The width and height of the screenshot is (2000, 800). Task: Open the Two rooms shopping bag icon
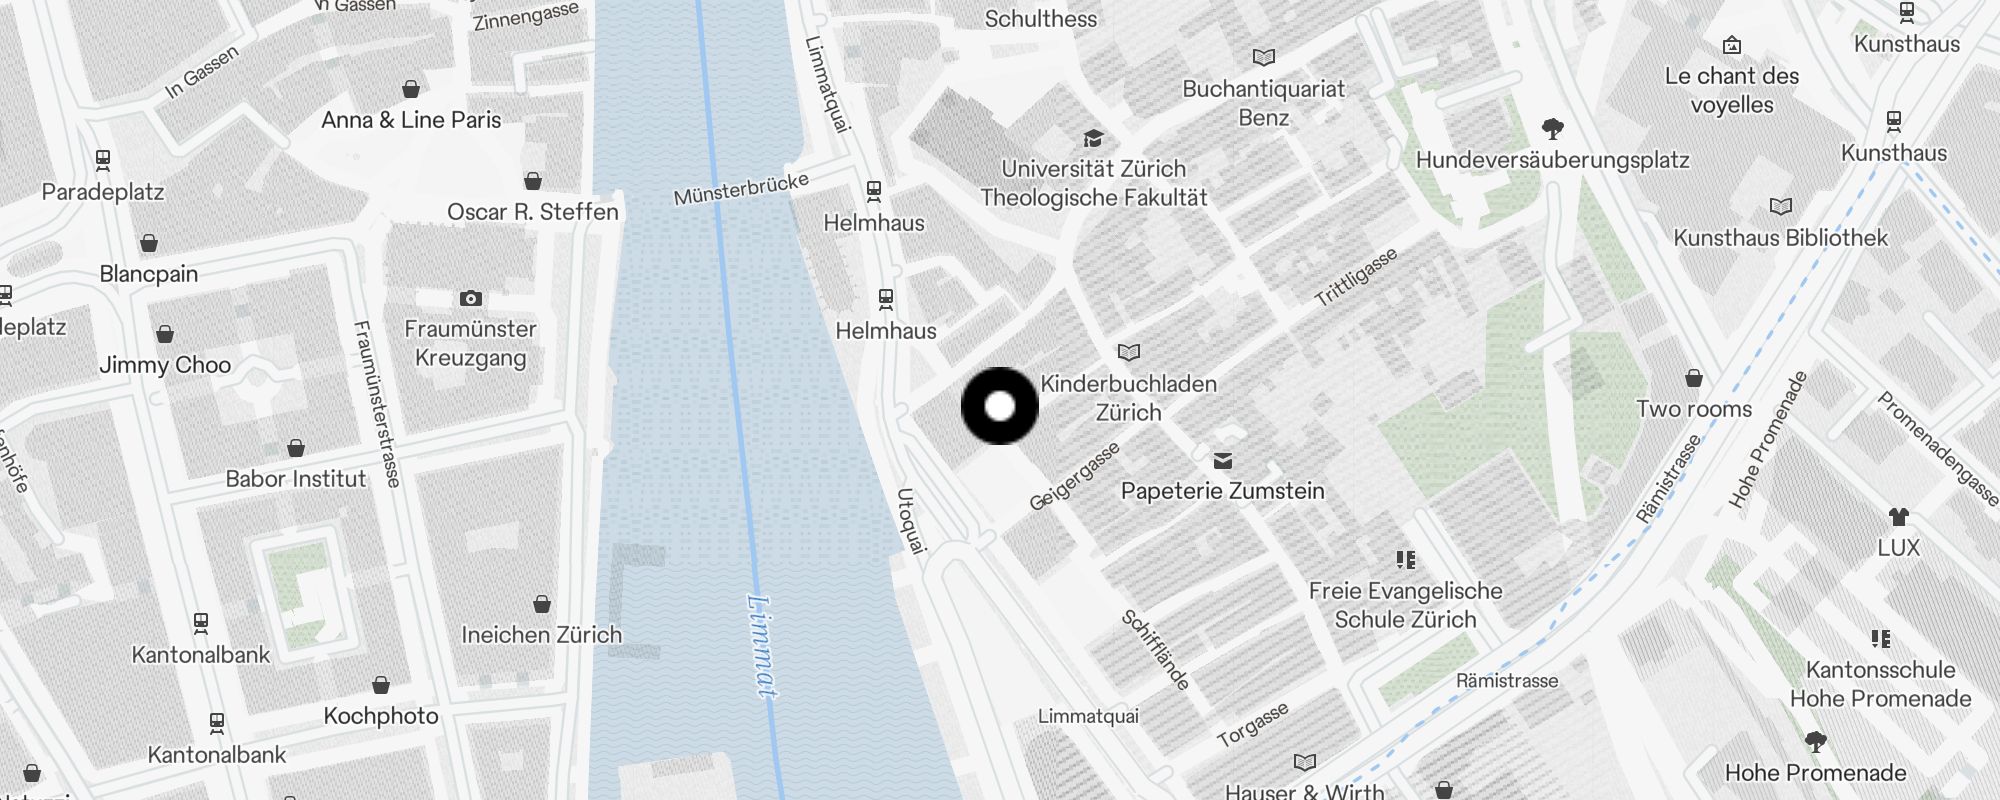coord(1694,378)
